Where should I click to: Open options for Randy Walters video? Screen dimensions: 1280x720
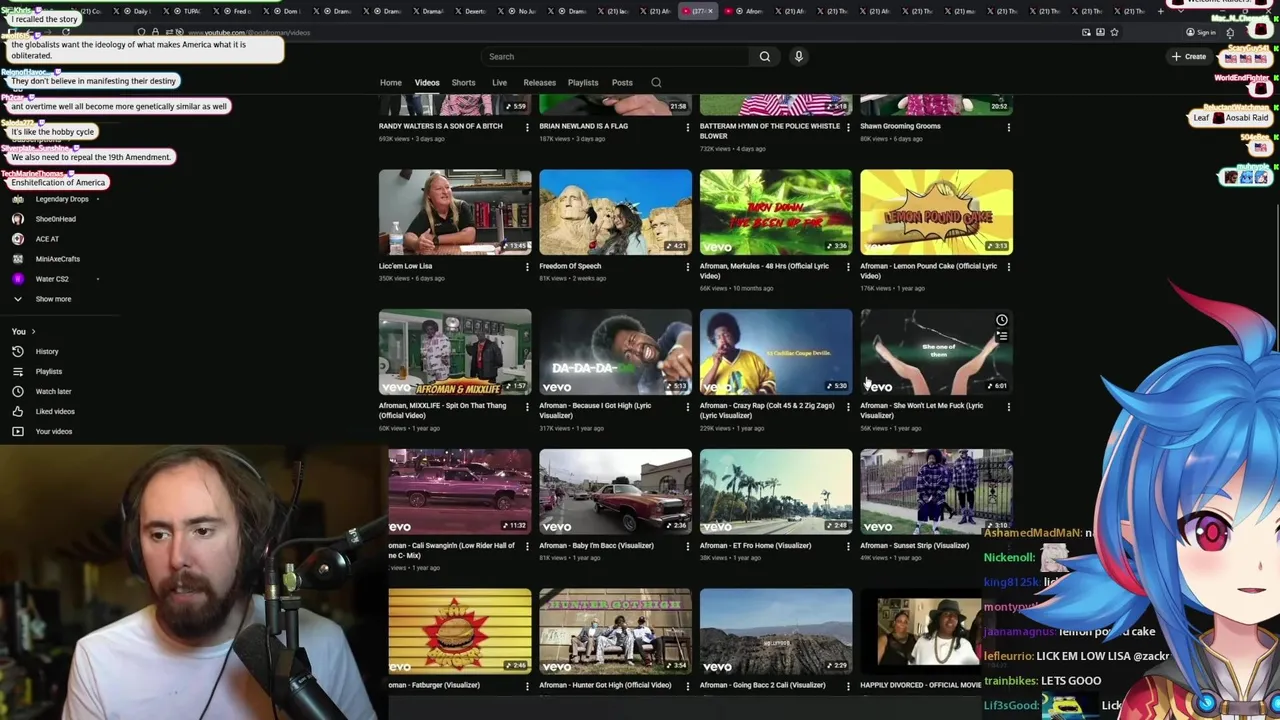[527, 127]
